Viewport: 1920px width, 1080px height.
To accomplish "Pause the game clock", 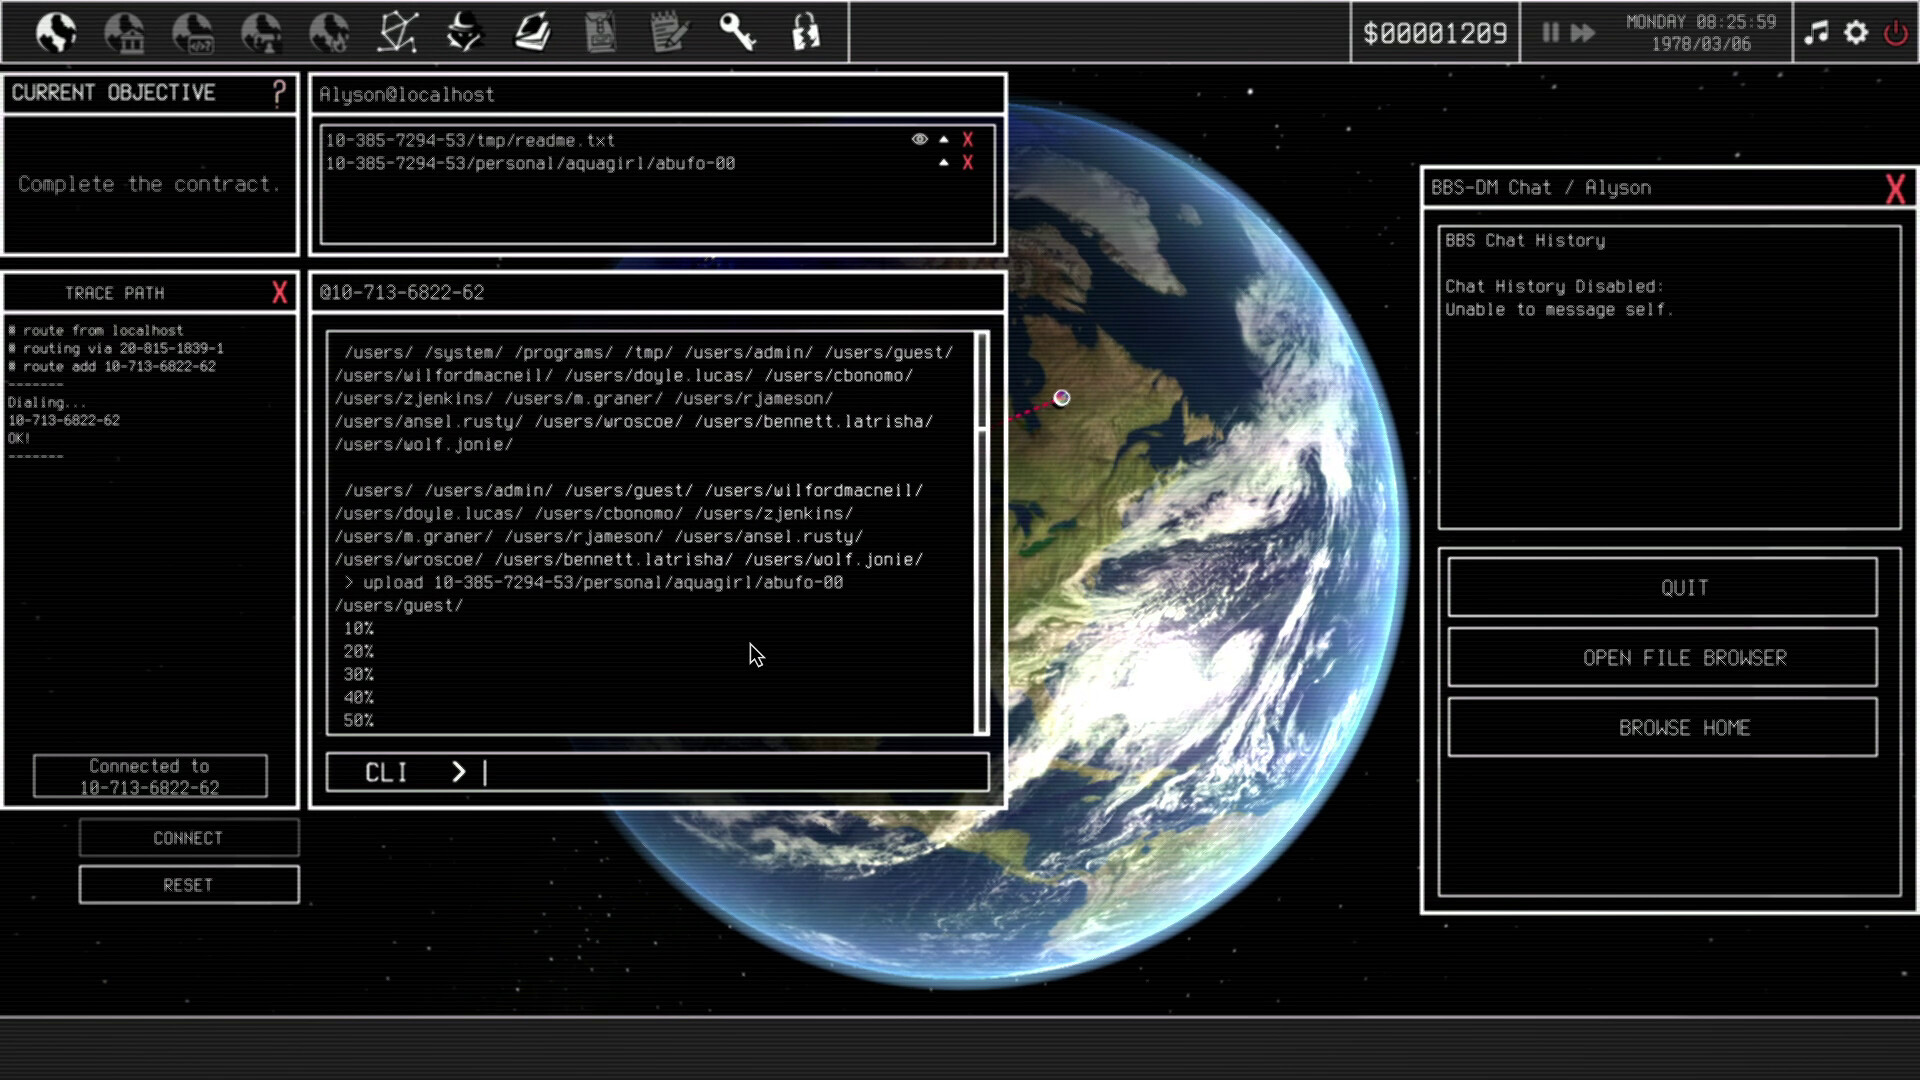I will coord(1551,32).
